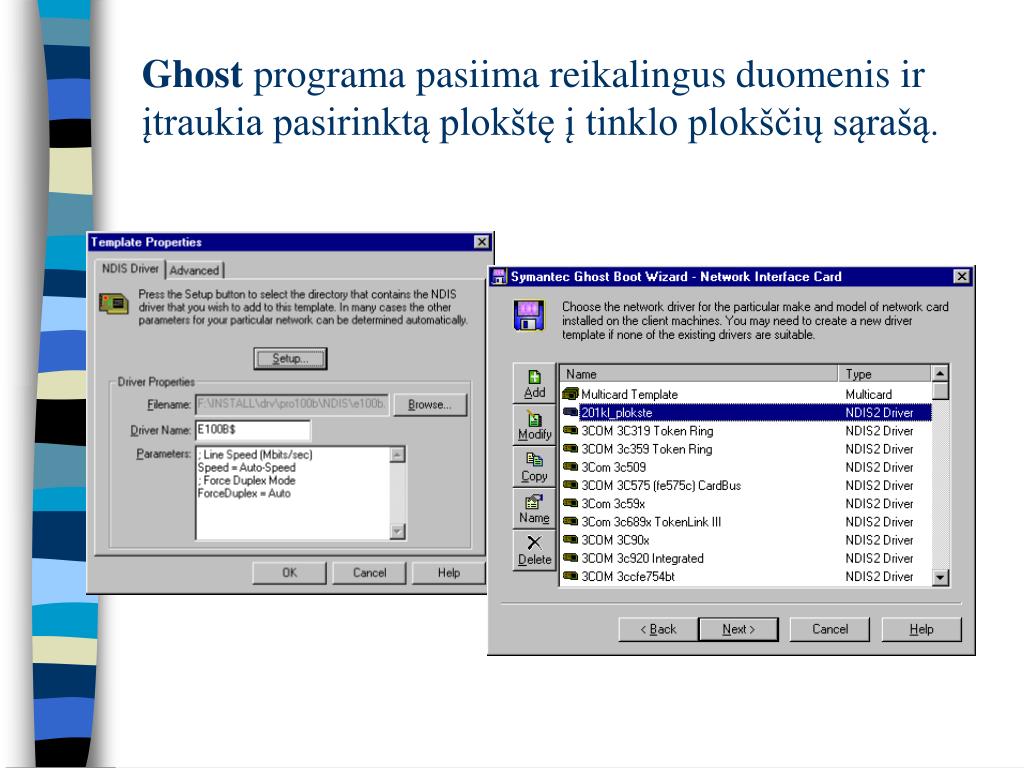
Task: Click the floppy disk wizard icon
Action: point(529,315)
